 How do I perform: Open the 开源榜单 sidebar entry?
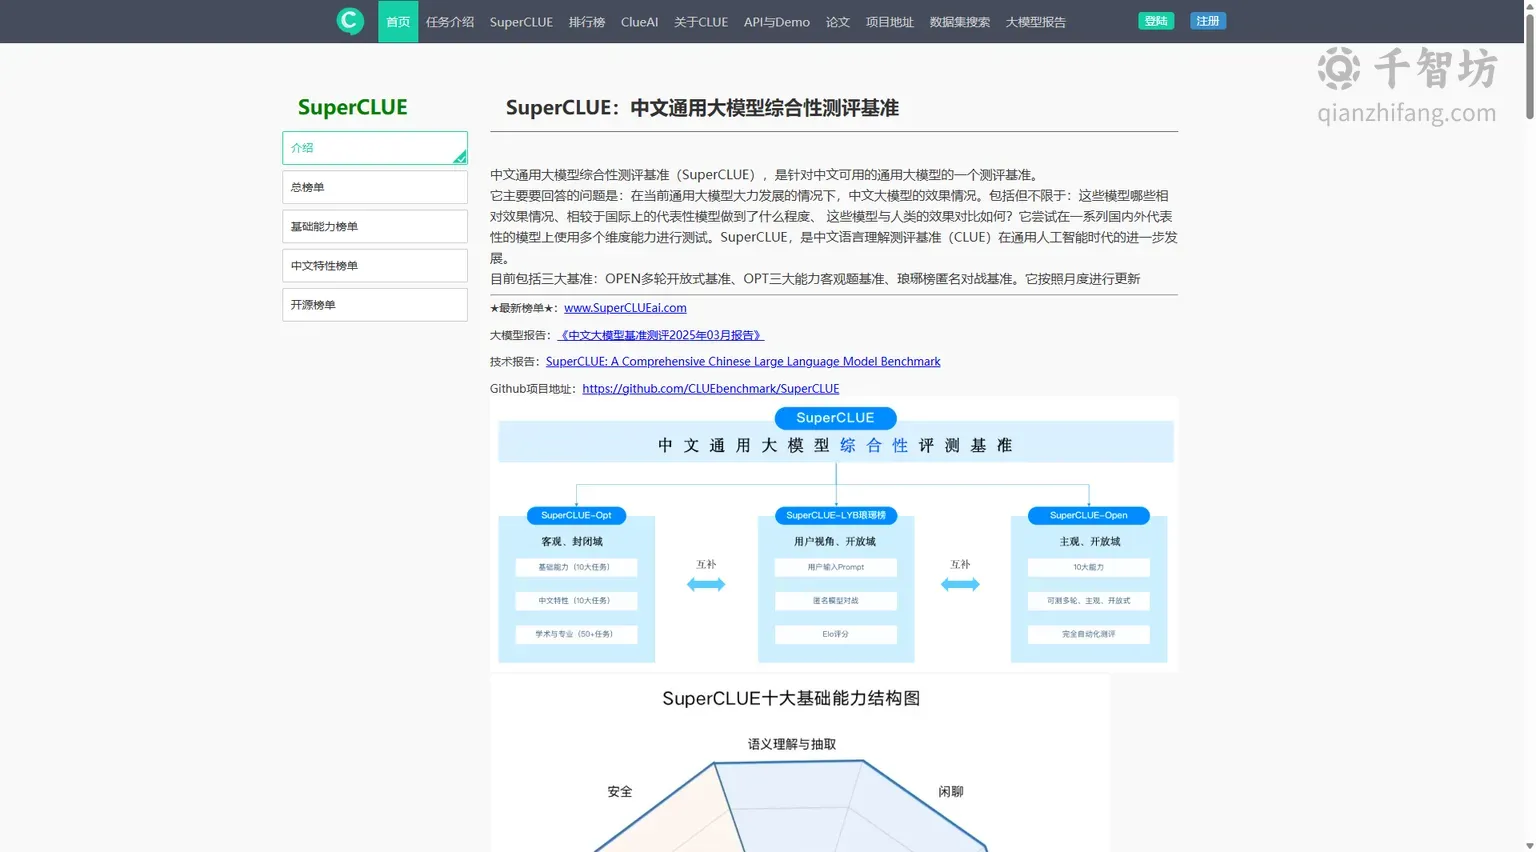375,304
